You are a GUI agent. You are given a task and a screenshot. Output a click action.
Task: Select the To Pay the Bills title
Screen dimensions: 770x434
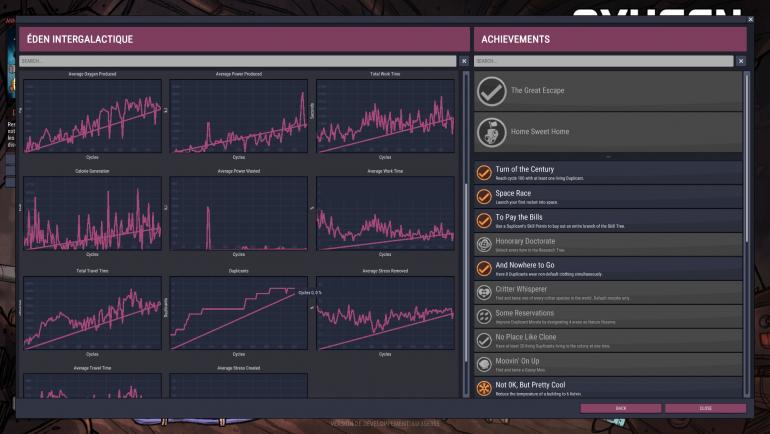519,217
